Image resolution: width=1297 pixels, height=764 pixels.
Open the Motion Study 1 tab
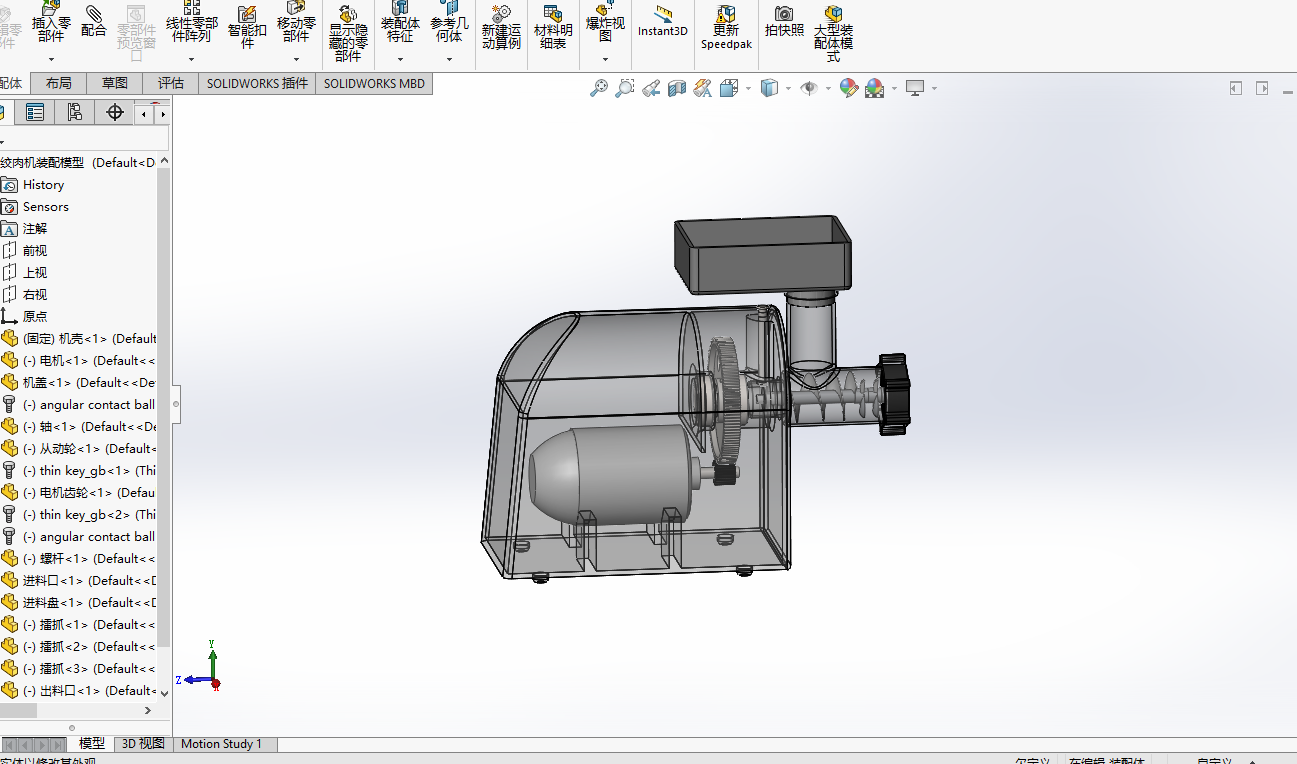coord(221,744)
